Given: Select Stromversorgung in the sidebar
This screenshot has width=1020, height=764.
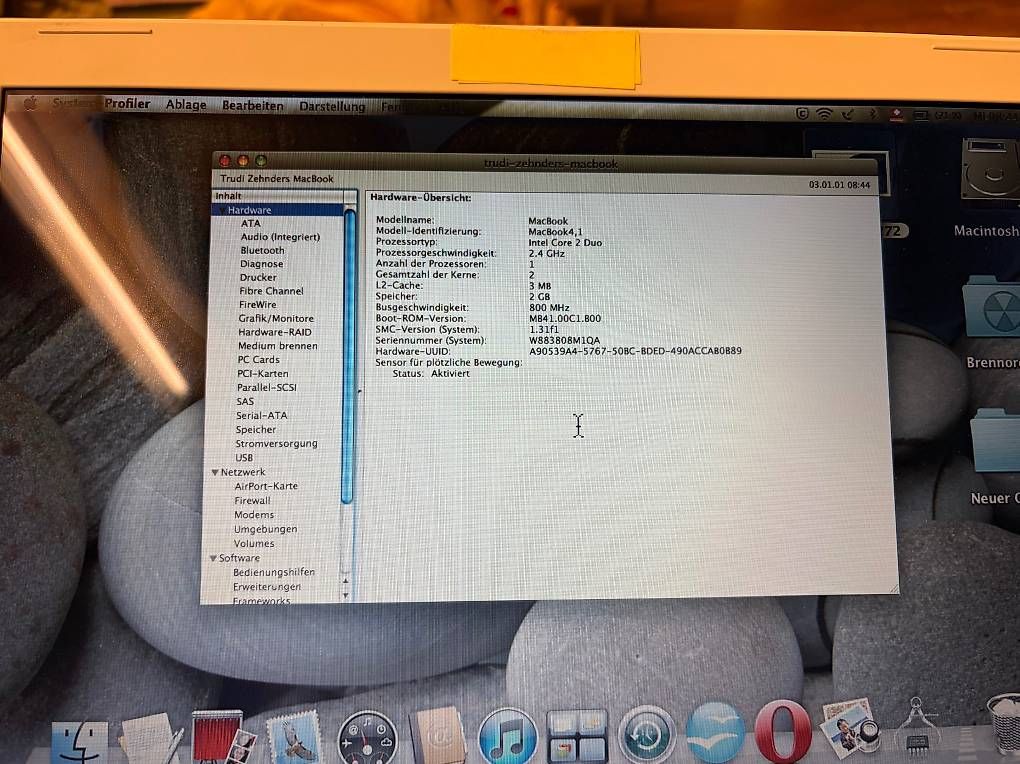Looking at the screenshot, I should pyautogui.click(x=276, y=444).
